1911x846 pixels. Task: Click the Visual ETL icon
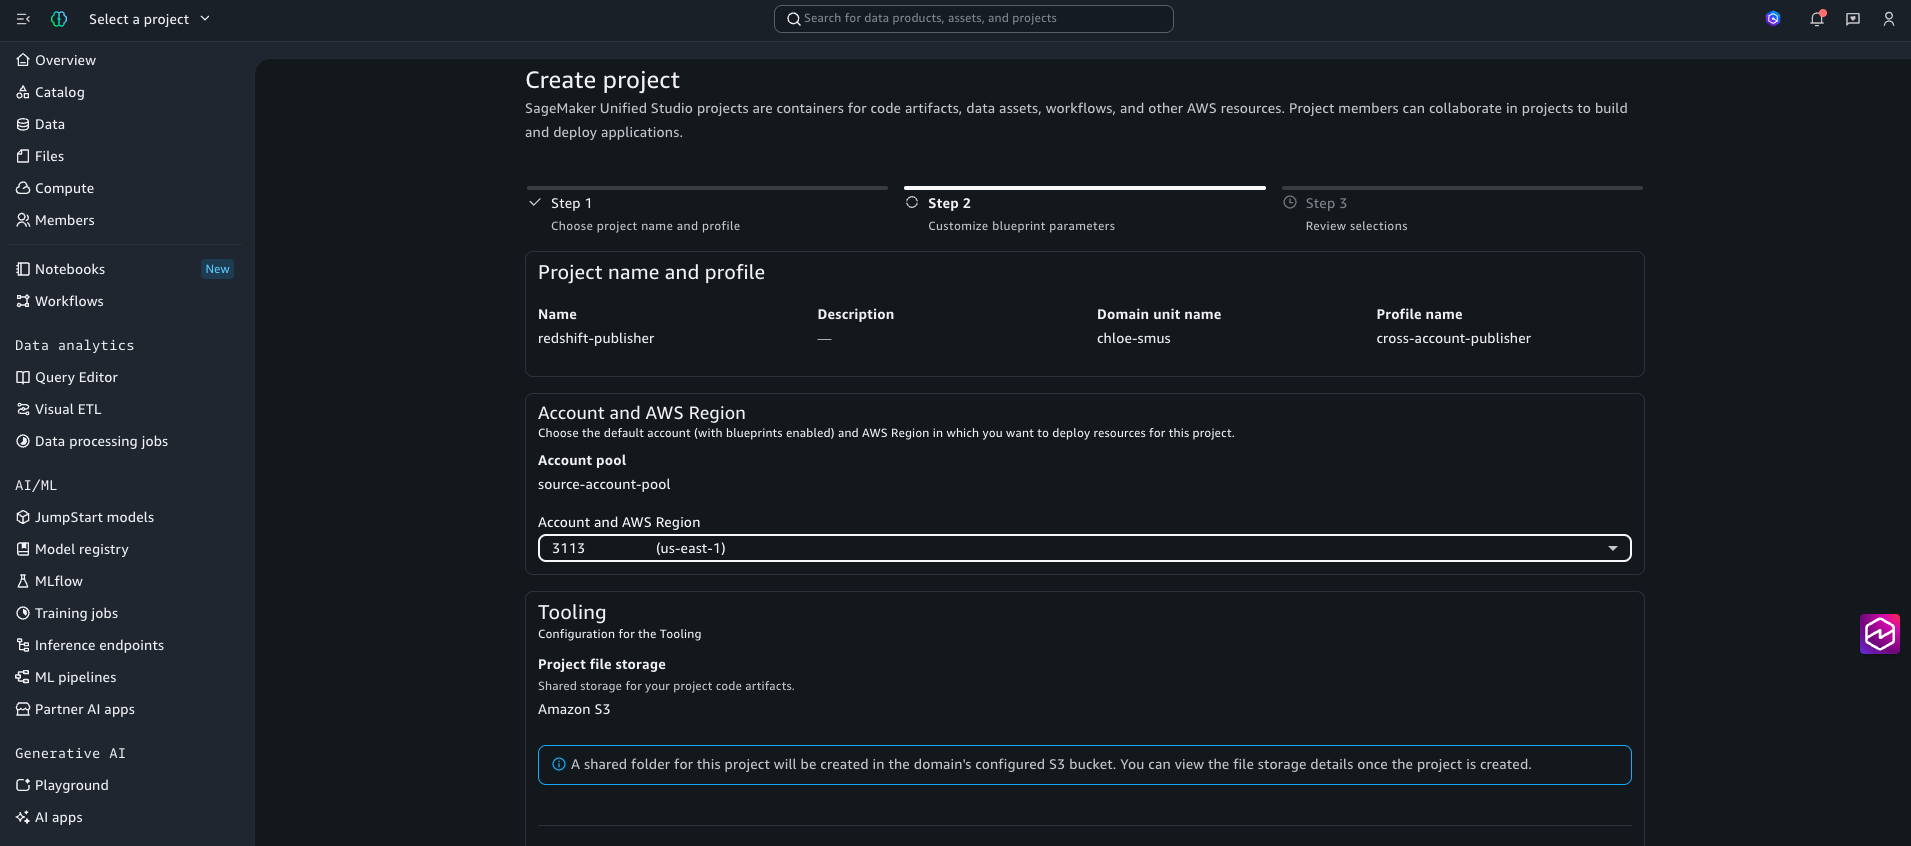tap(23, 409)
